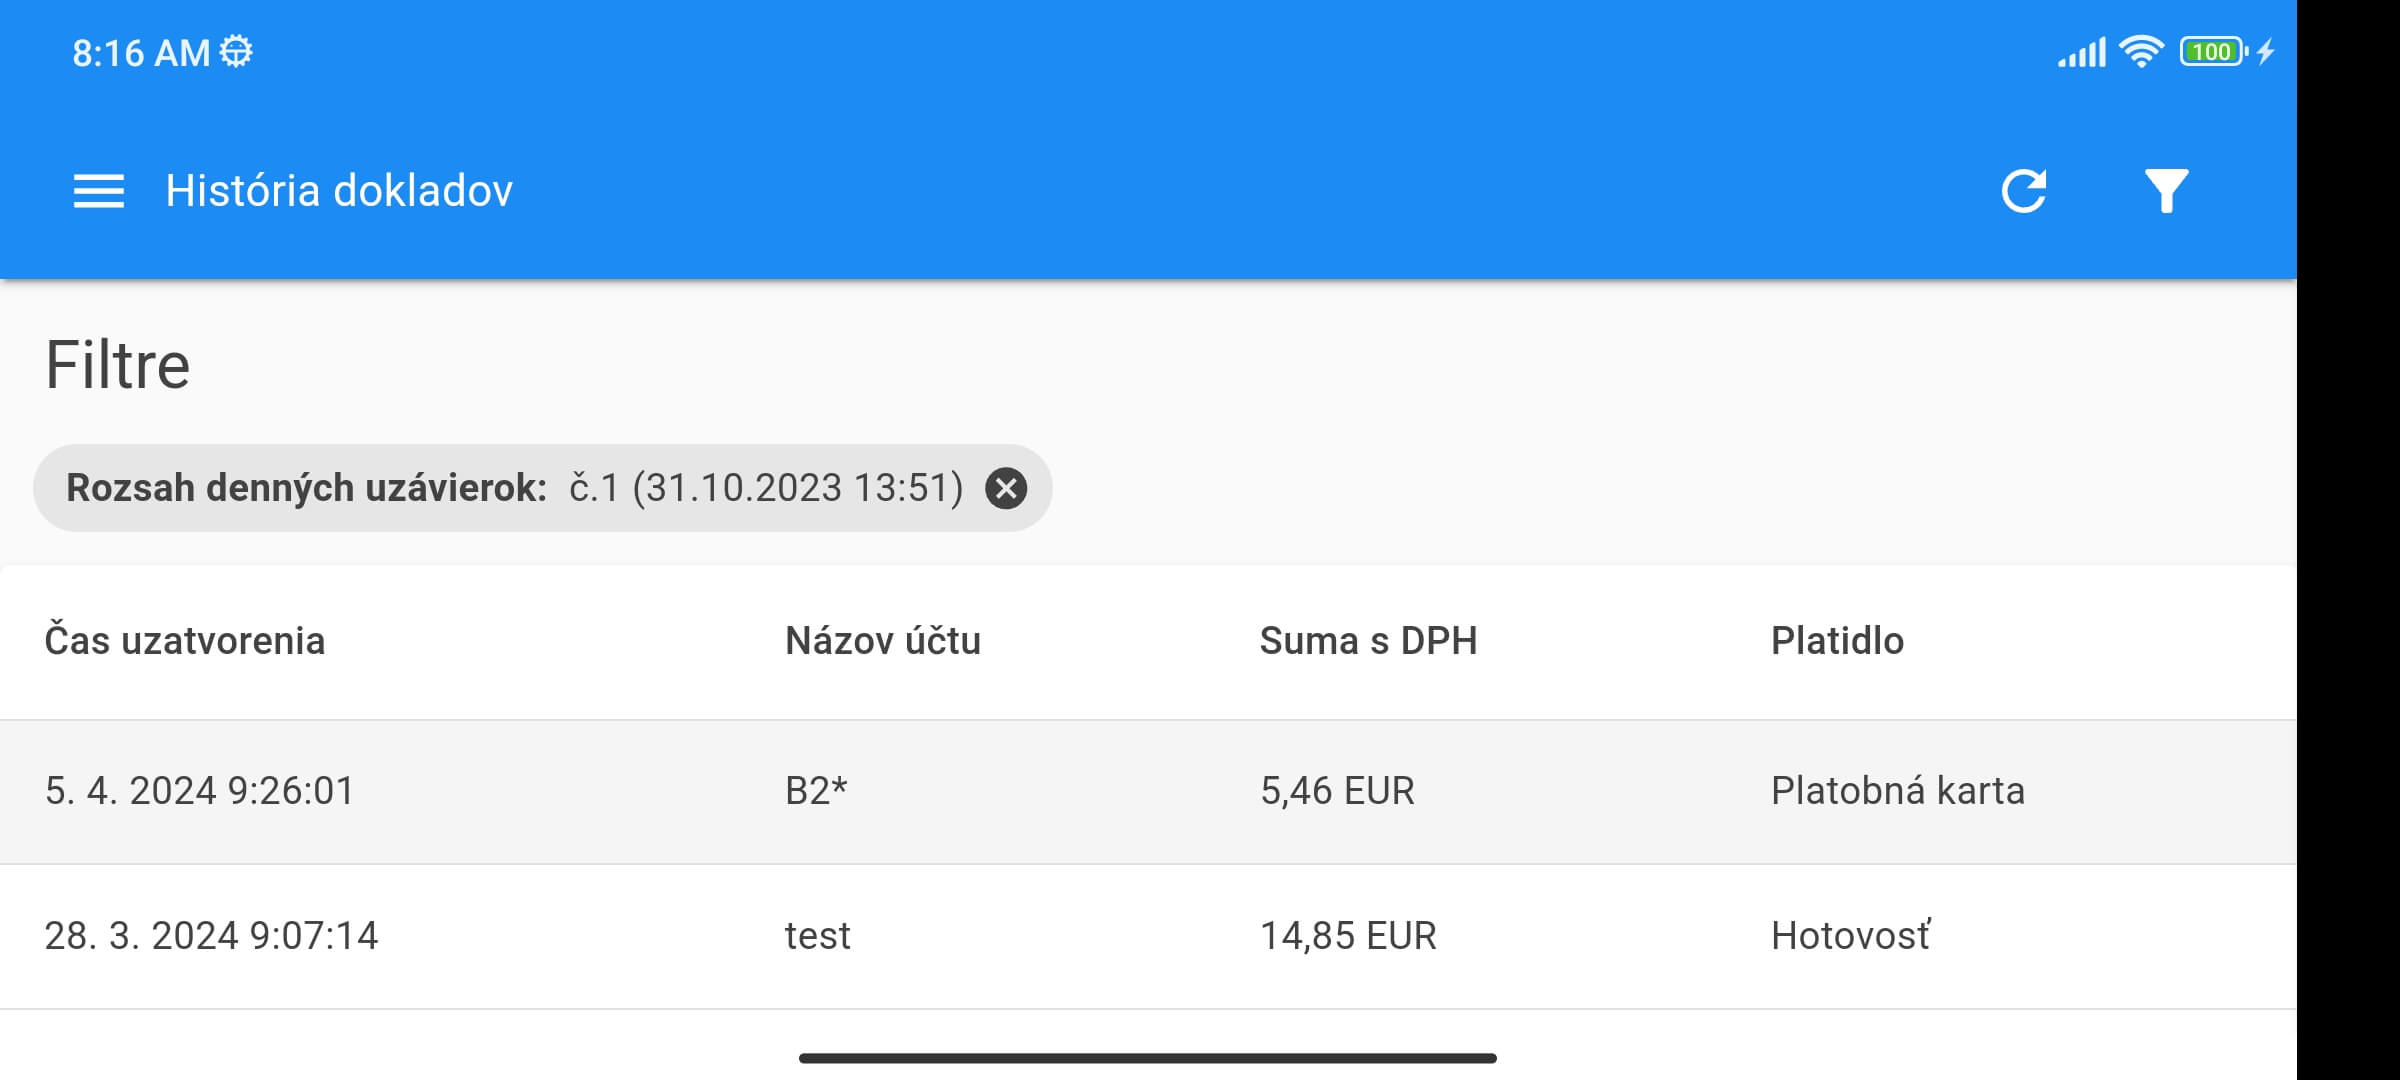
Task: Click the 14,85 EUR amount cell
Action: 1348,936
